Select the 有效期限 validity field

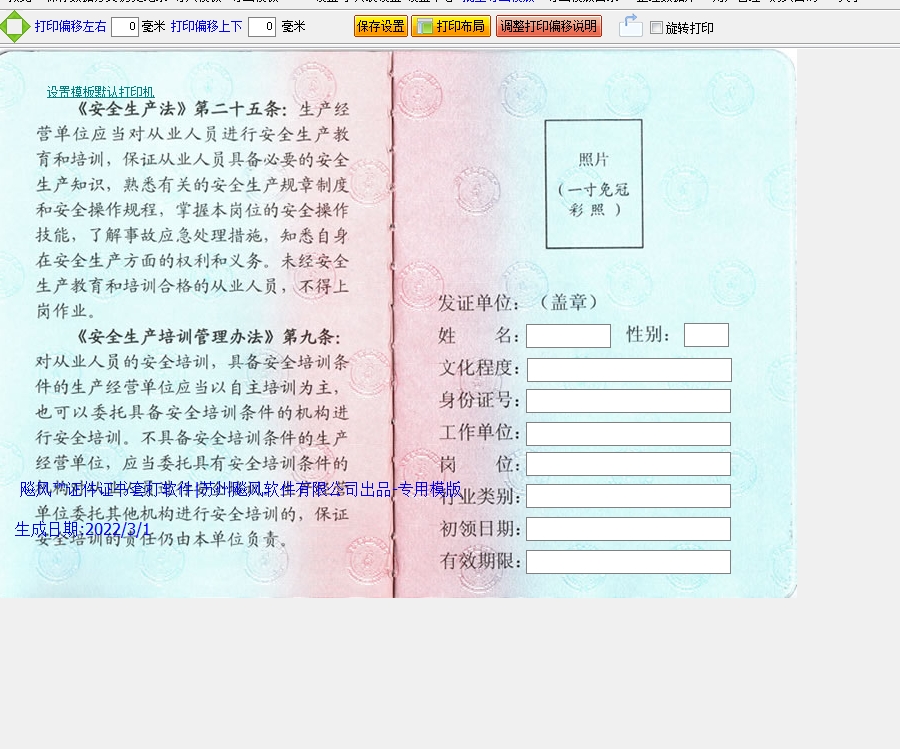click(628, 562)
